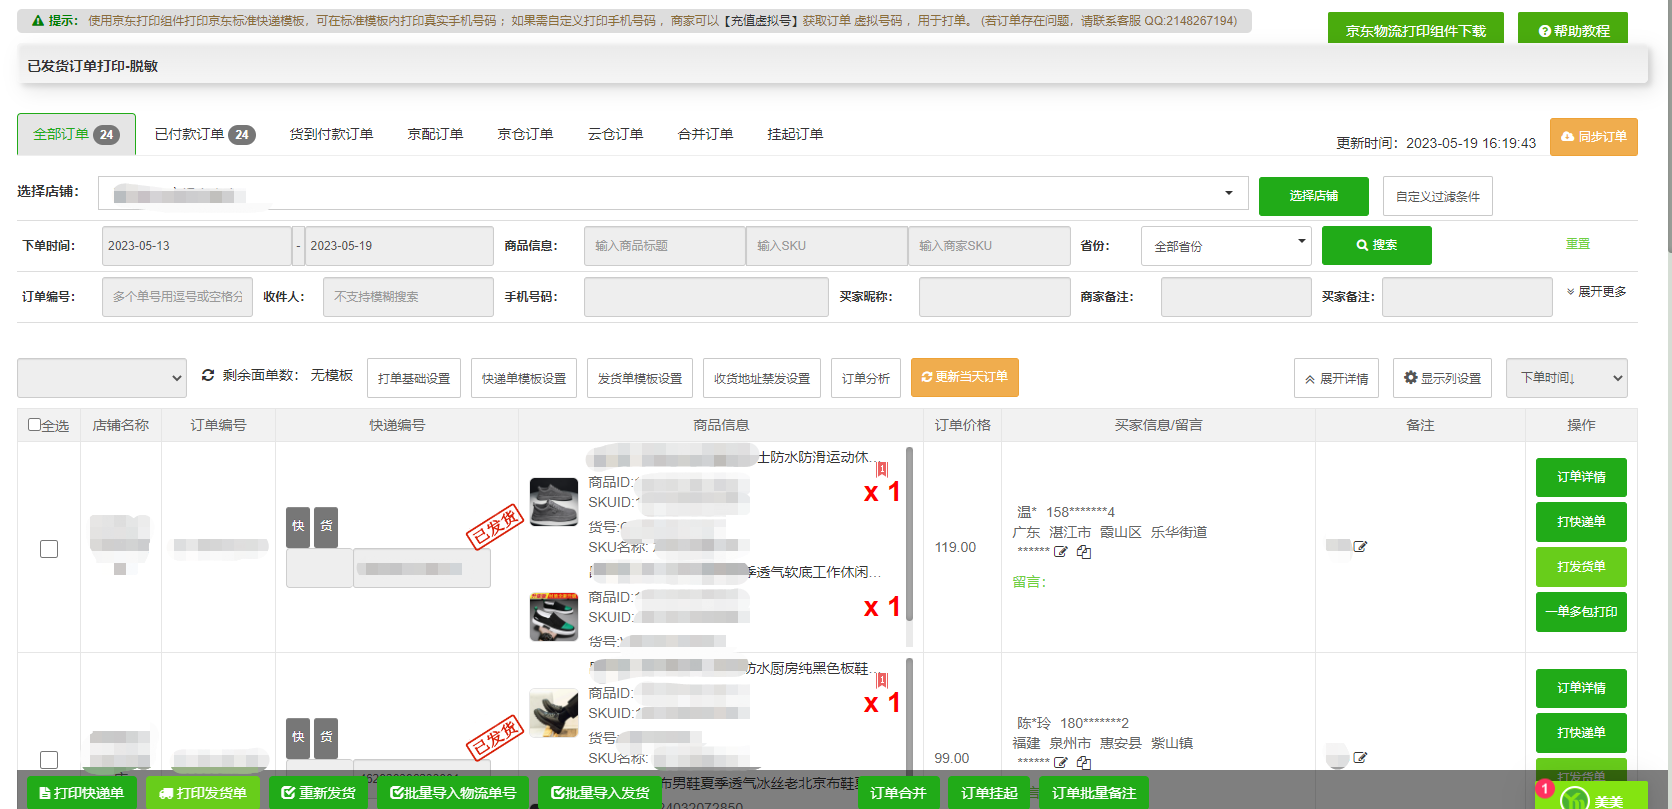Tick the first order row checkbox

tap(49, 549)
